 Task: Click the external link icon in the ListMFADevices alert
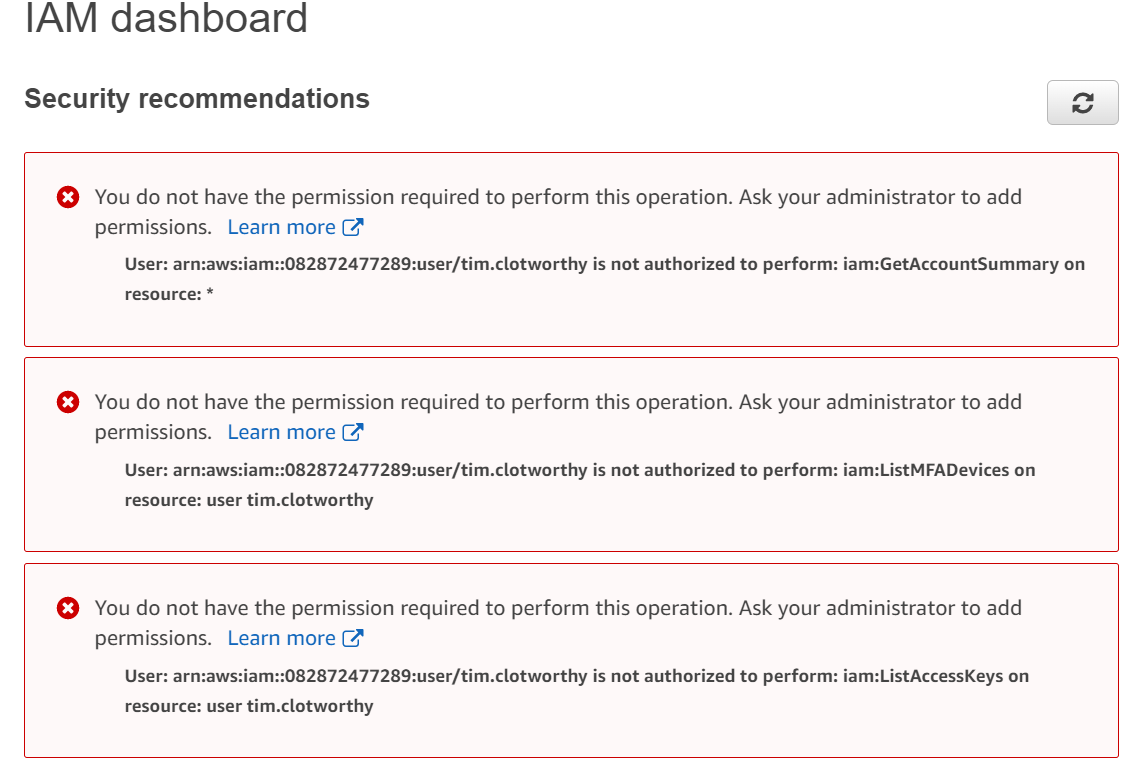click(353, 432)
